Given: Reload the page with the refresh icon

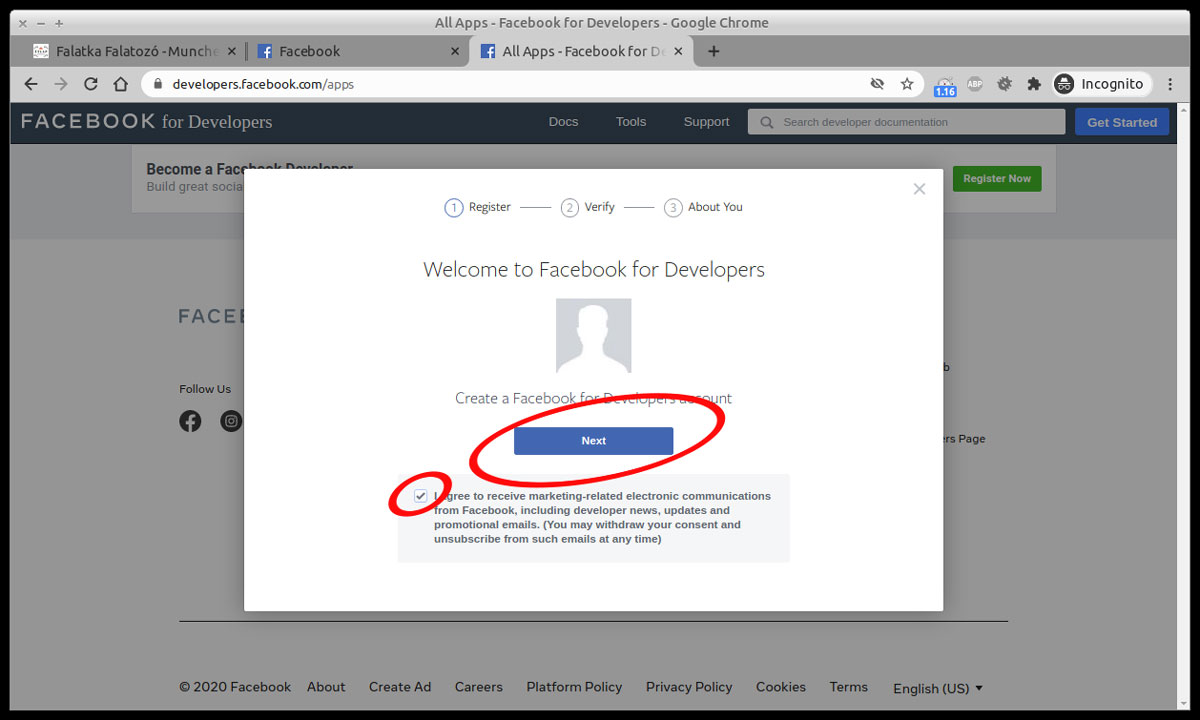Looking at the screenshot, I should click(x=91, y=84).
